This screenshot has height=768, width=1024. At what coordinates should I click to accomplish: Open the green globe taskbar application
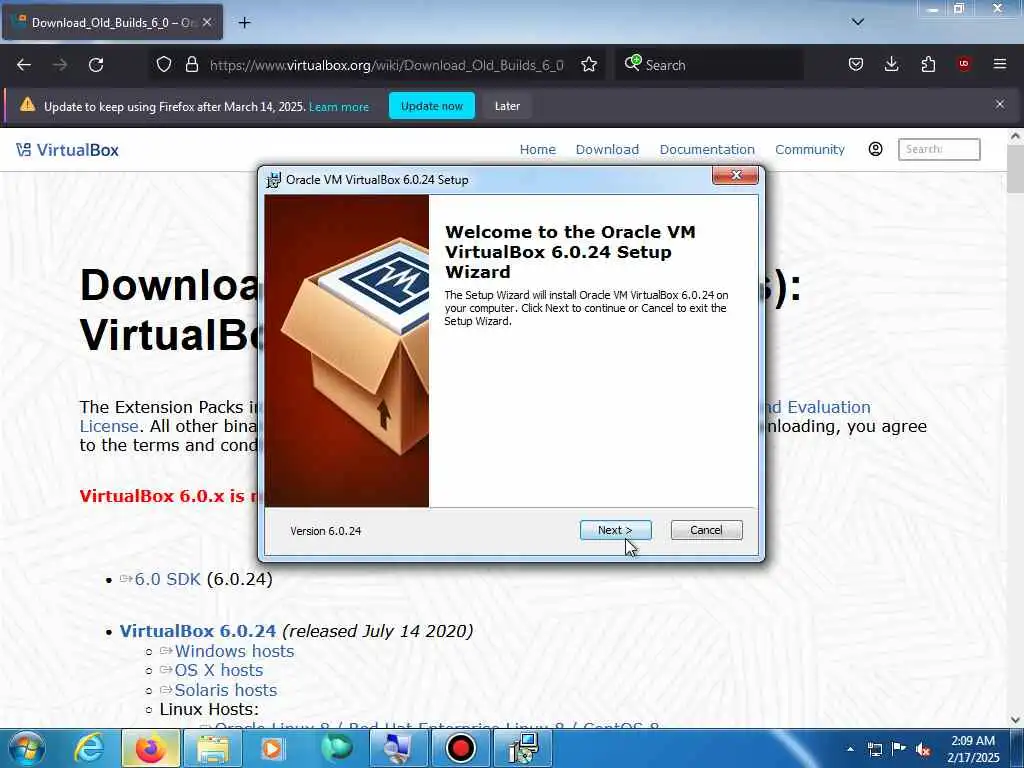pos(337,748)
